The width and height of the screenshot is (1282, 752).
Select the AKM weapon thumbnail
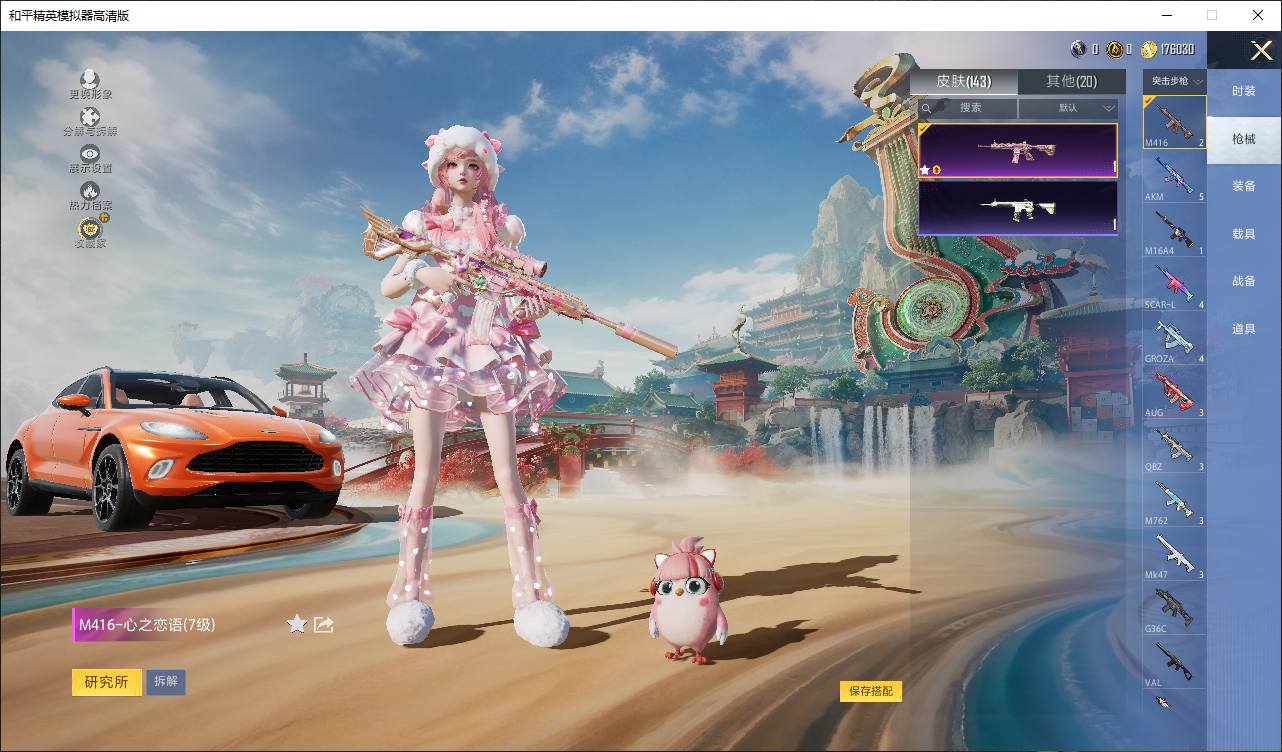click(x=1174, y=177)
